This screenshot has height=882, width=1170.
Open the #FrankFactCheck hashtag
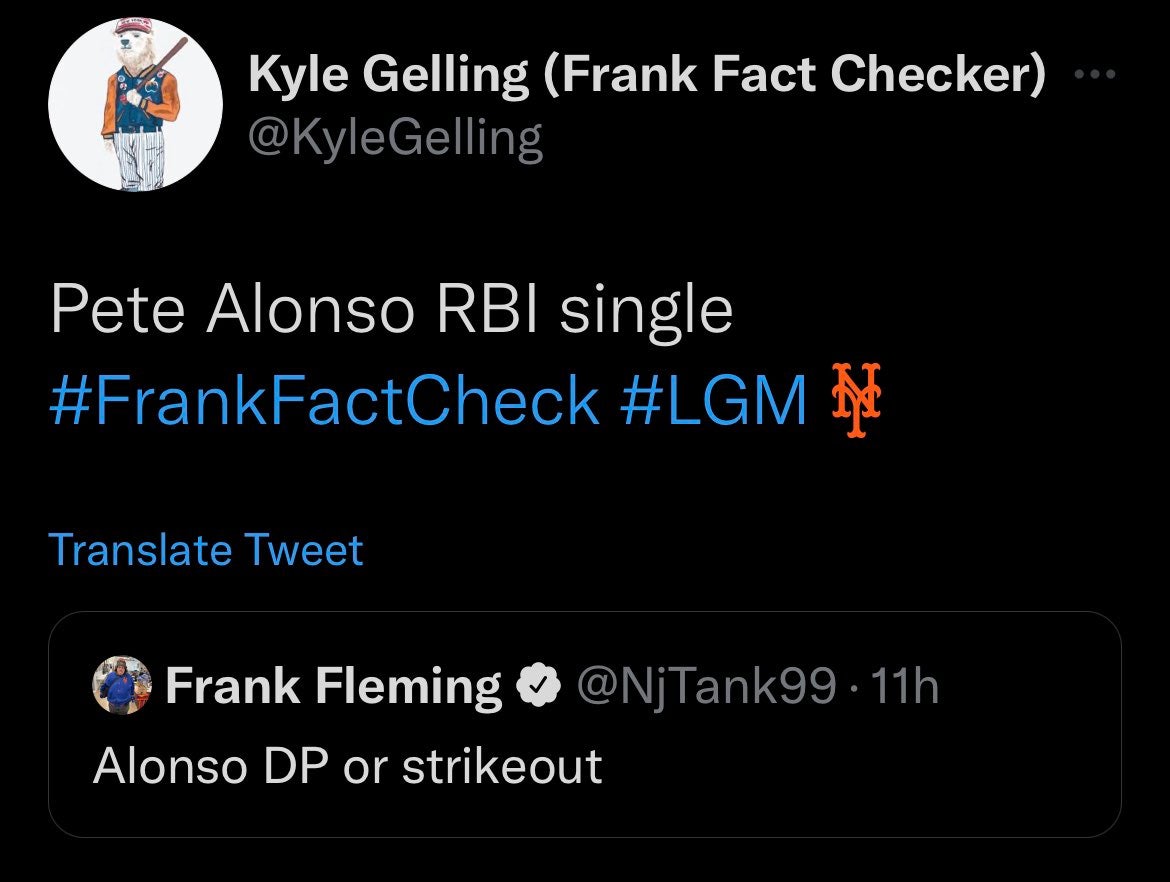[324, 400]
